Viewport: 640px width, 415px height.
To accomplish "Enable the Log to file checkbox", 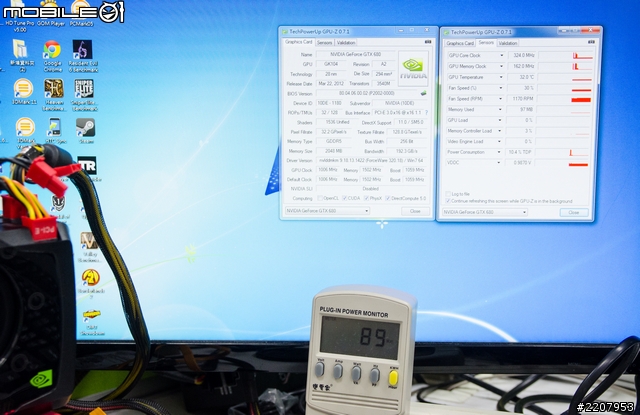I will (448, 194).
